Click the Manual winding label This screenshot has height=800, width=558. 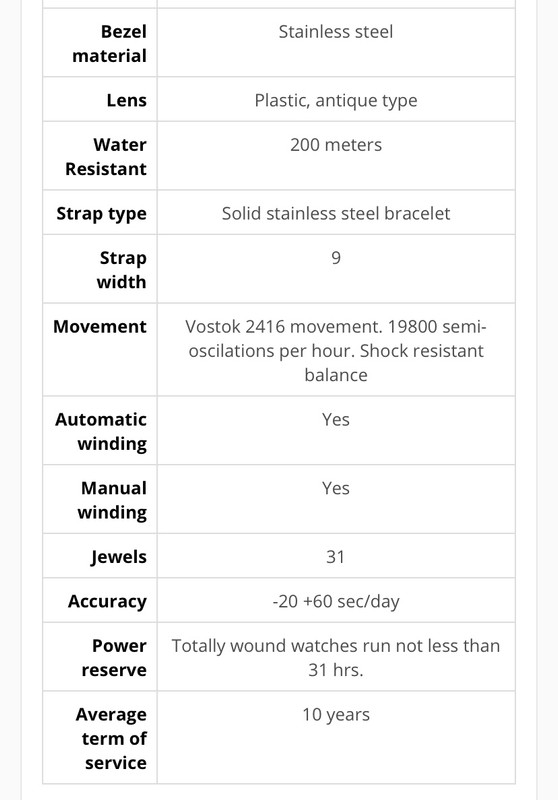pyautogui.click(x=112, y=500)
